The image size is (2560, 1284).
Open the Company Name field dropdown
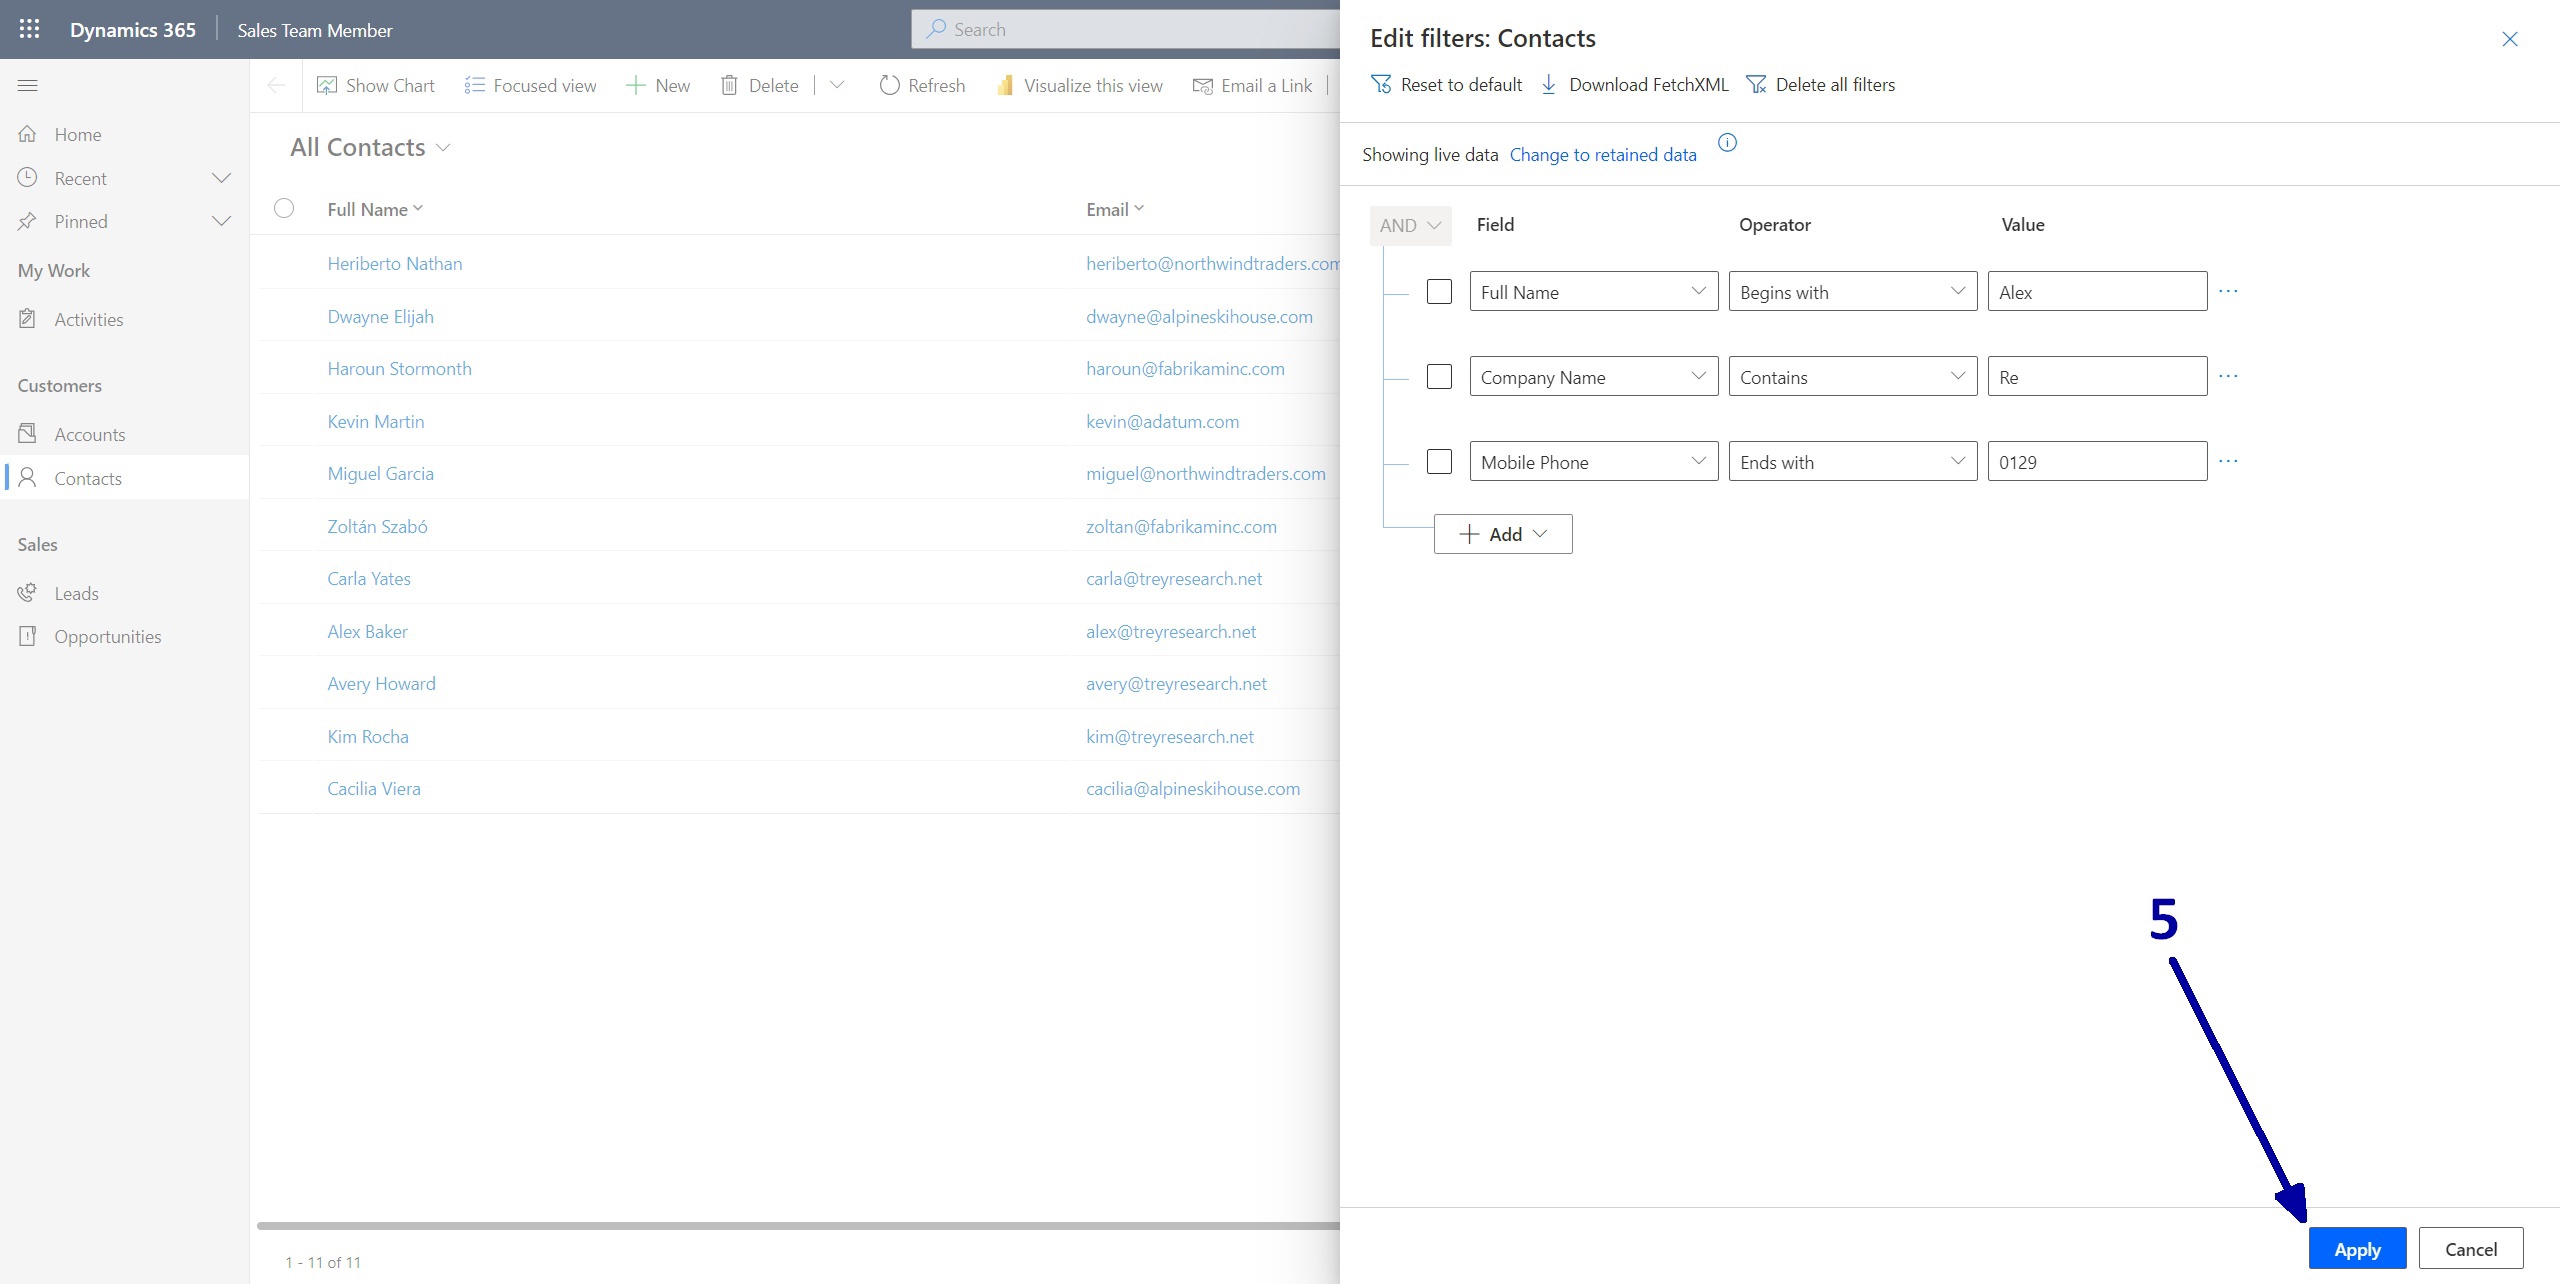tap(1593, 376)
